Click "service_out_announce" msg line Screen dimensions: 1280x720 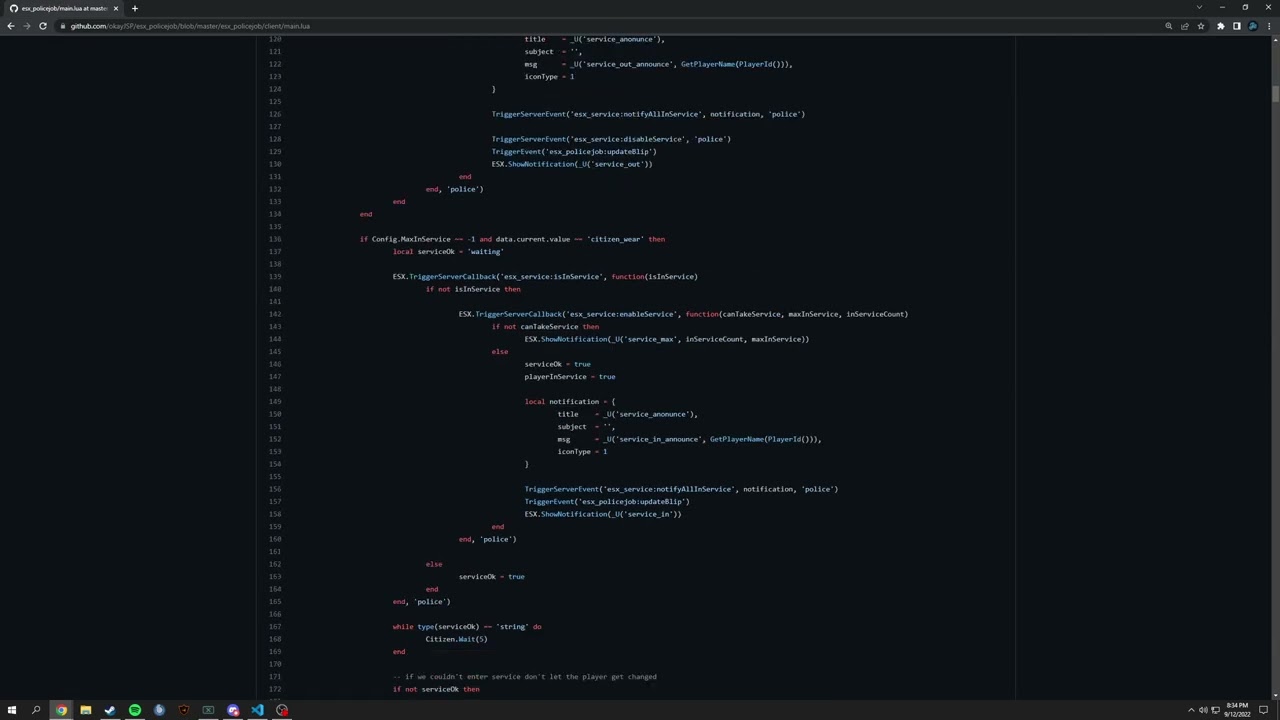[658, 64]
